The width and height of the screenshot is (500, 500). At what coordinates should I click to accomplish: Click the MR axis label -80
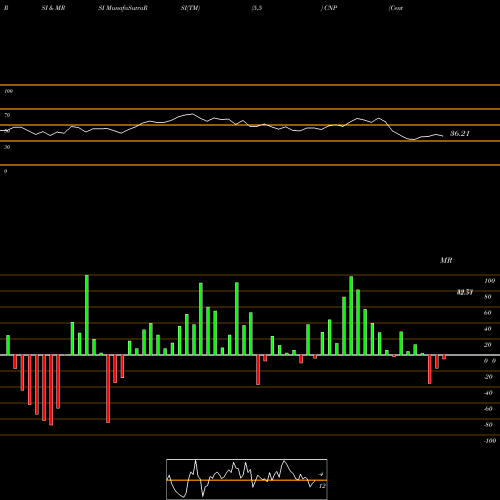point(488,425)
